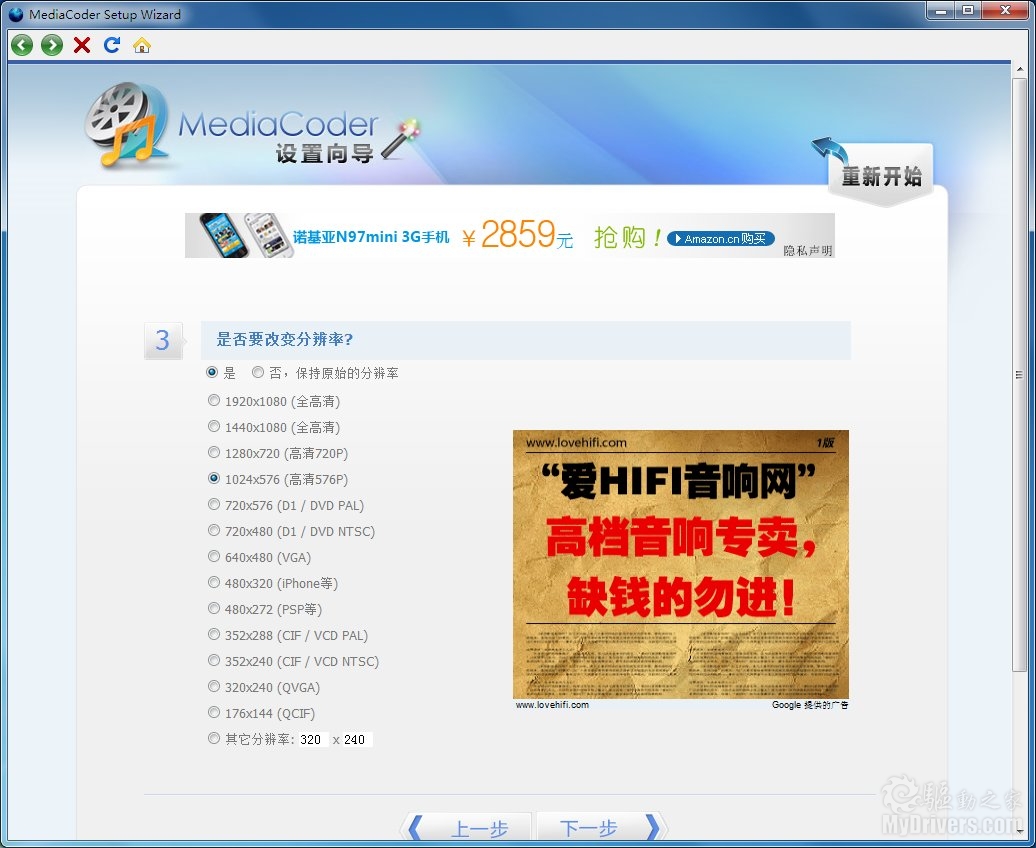Click the MediaCoder film reel logo
The height and width of the screenshot is (848, 1036).
point(126,124)
